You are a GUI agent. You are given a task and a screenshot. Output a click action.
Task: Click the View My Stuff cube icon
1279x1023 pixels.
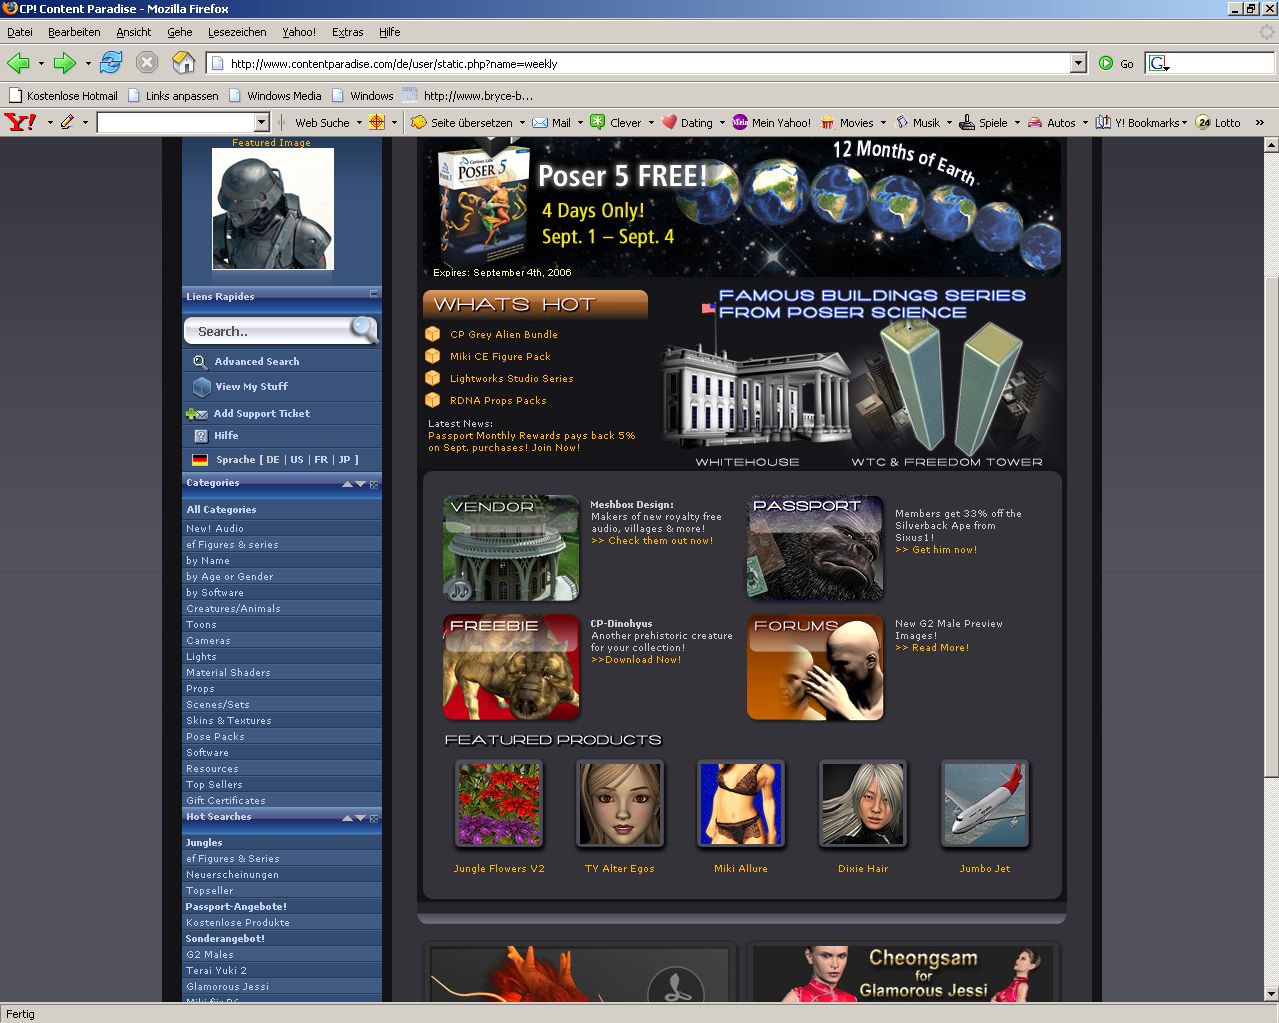(201, 386)
